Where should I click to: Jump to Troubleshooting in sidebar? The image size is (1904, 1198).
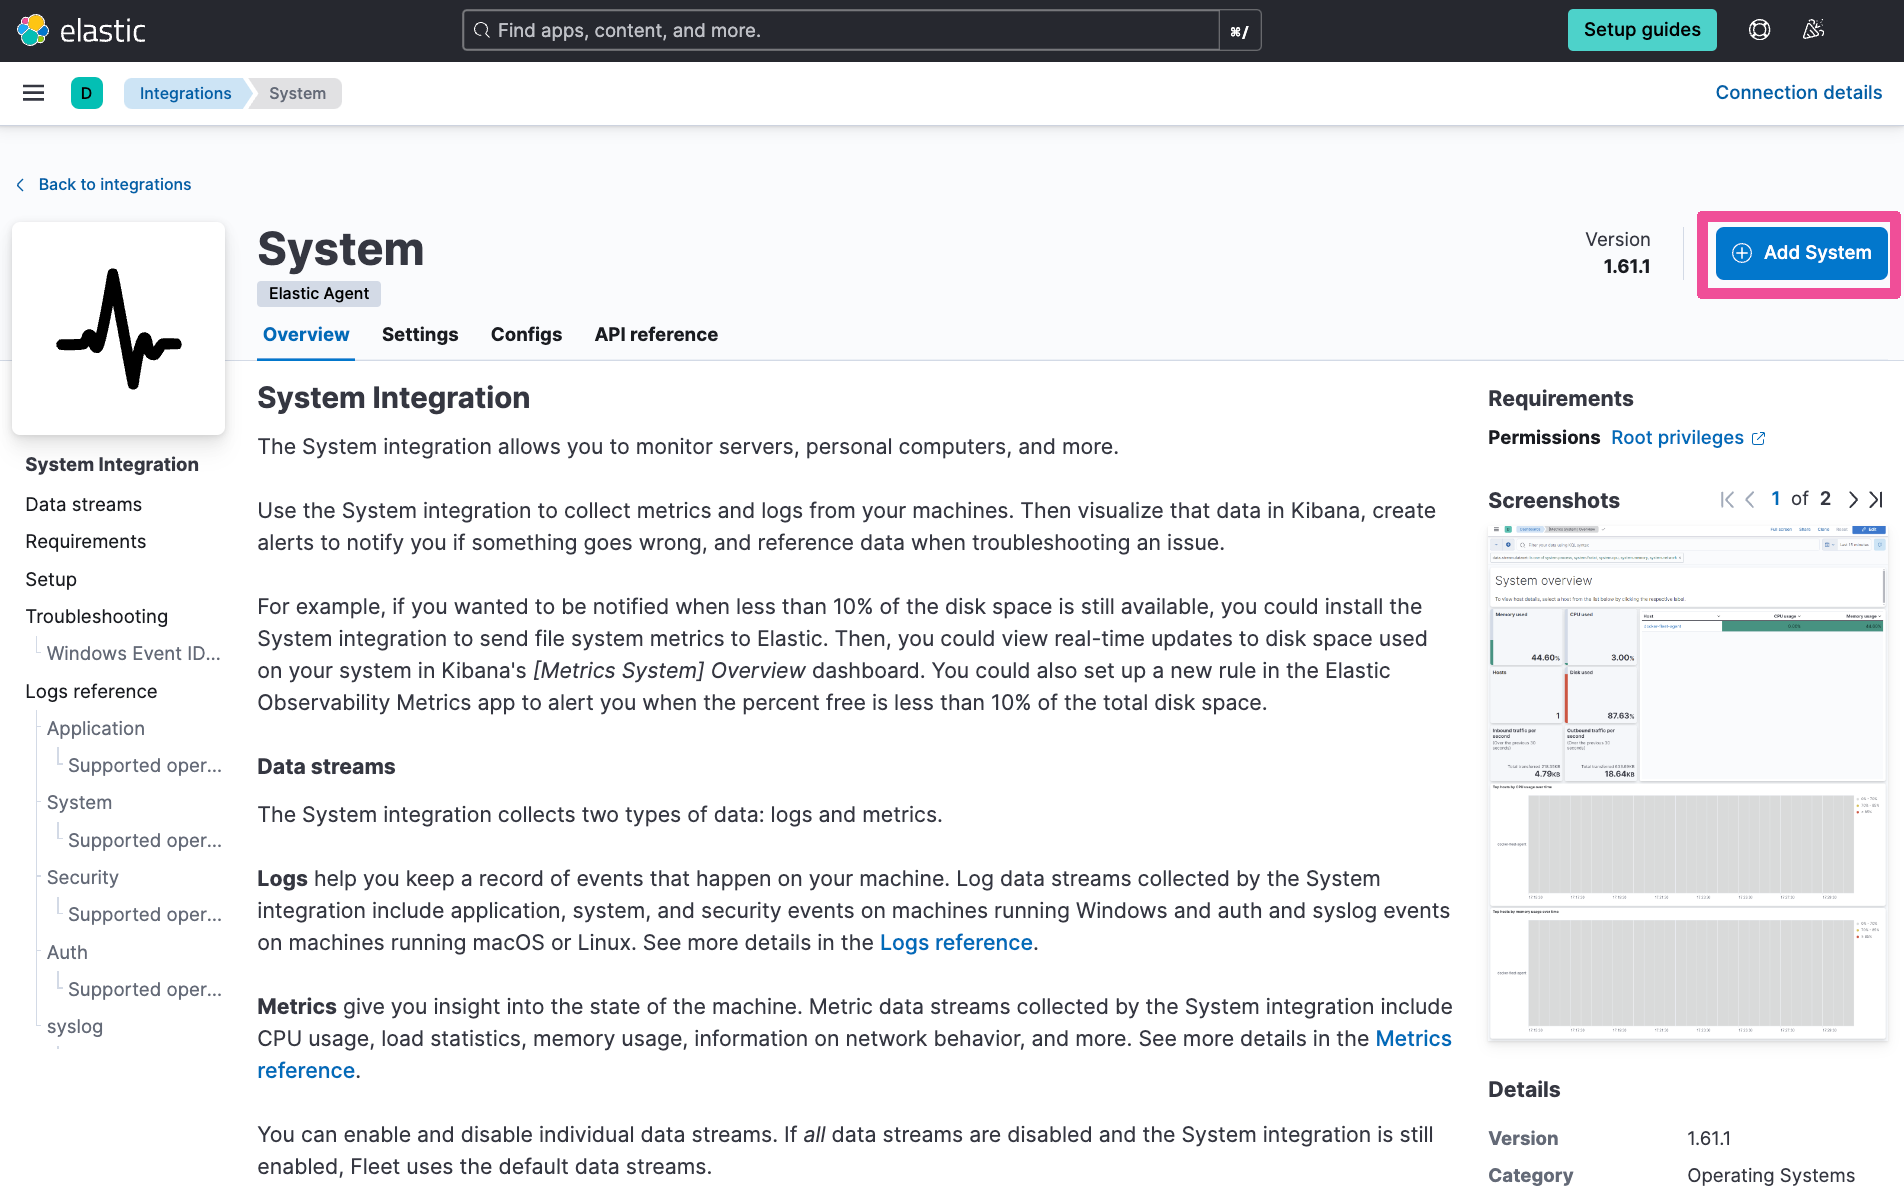tap(97, 616)
